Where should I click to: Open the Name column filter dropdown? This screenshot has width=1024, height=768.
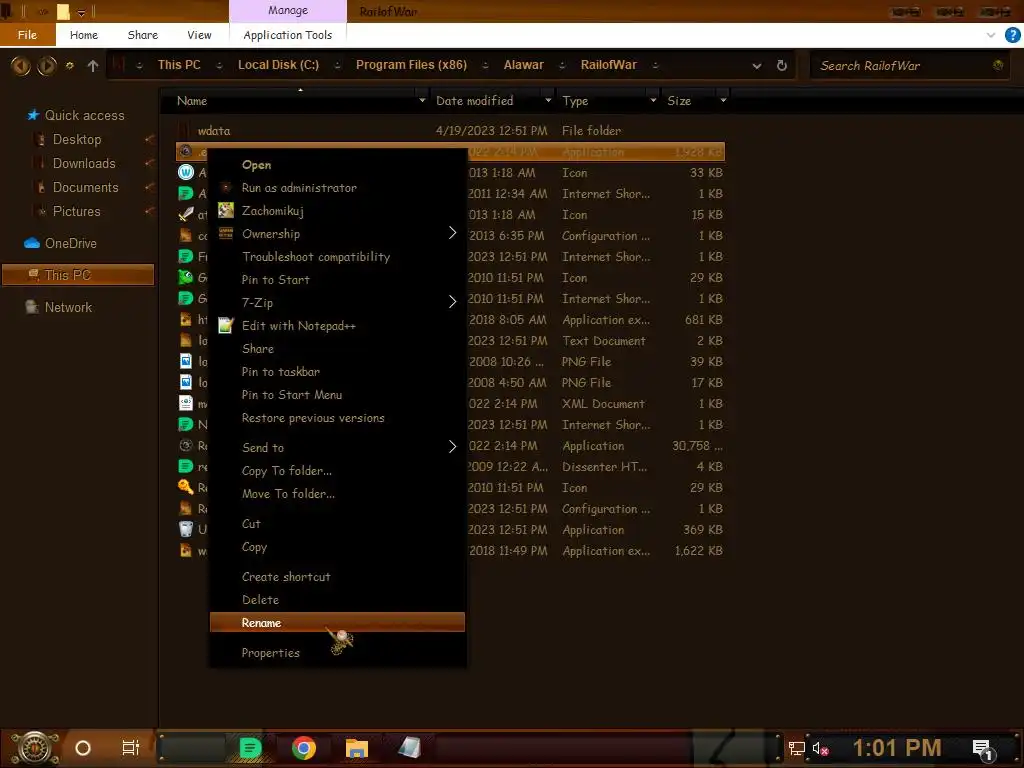(422, 101)
